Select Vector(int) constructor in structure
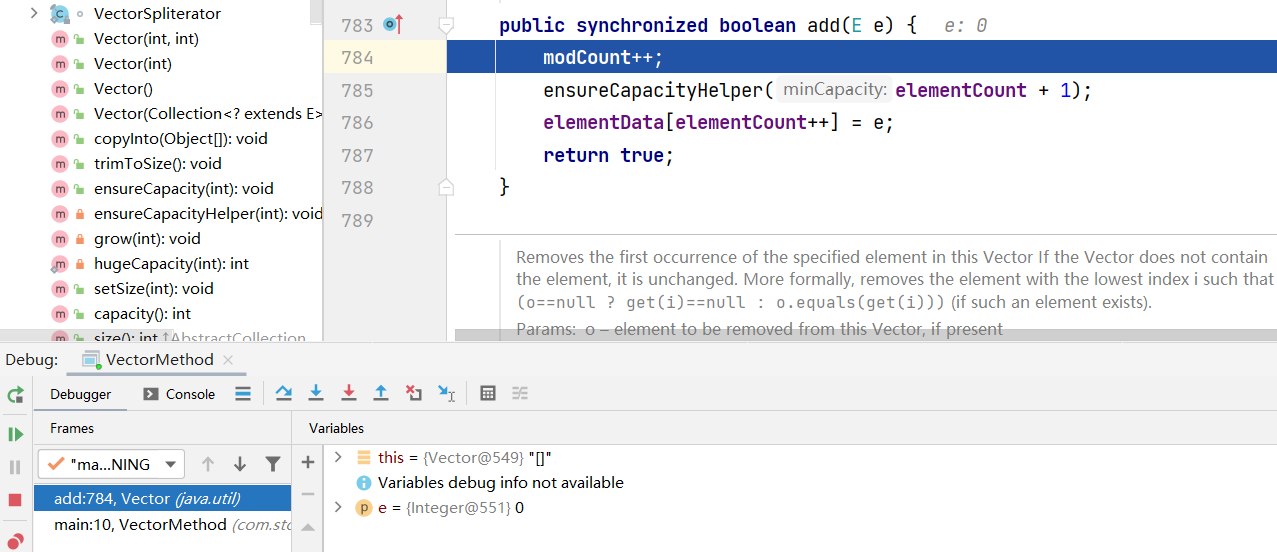The image size is (1277, 552). coord(133,64)
